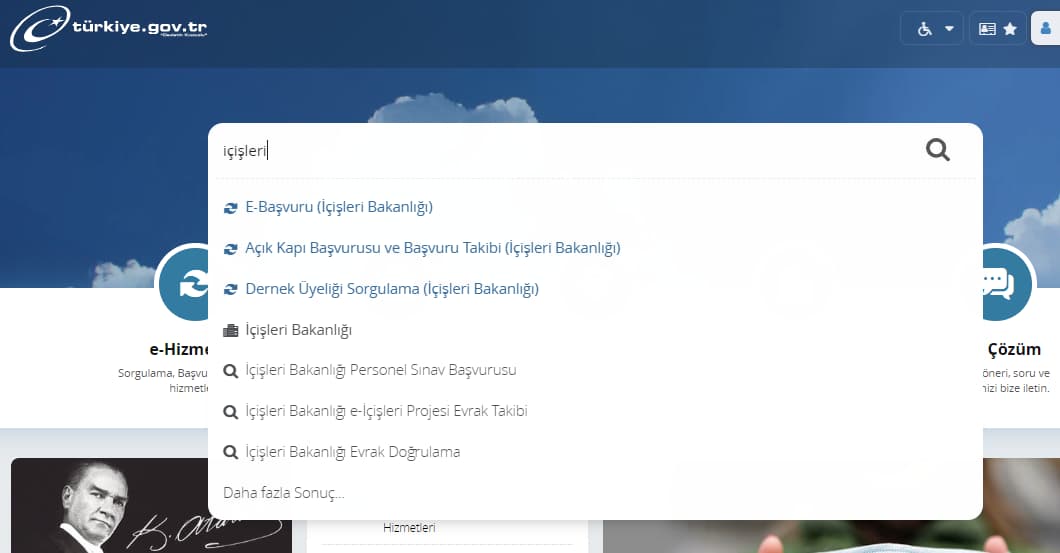Screen dimensions: 1060x553
Task: Search İçişleri Bakanlığı e-İçişleri Projesi Evrak Takibi
Action: coord(386,411)
